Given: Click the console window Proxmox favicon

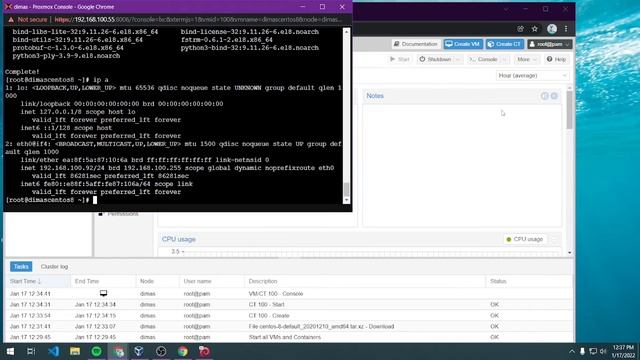Looking at the screenshot, I should coord(8,7).
